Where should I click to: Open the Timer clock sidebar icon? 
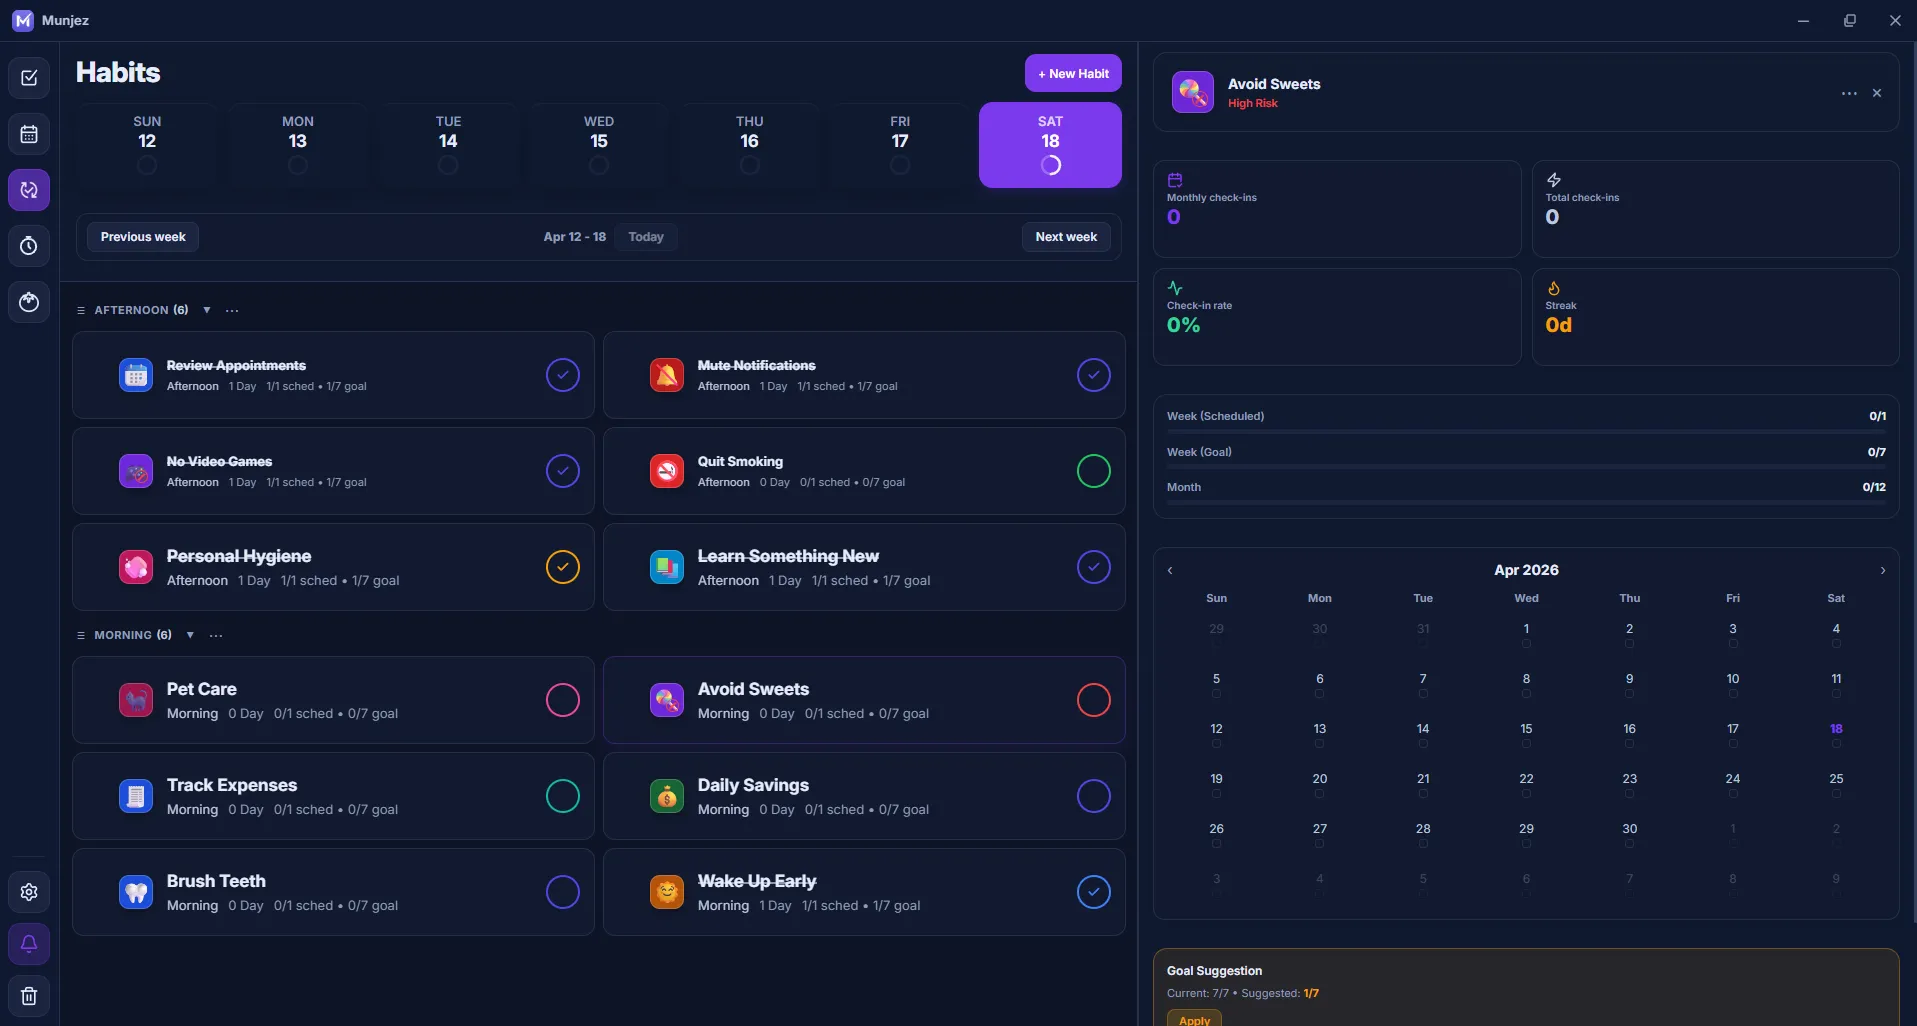click(x=29, y=246)
